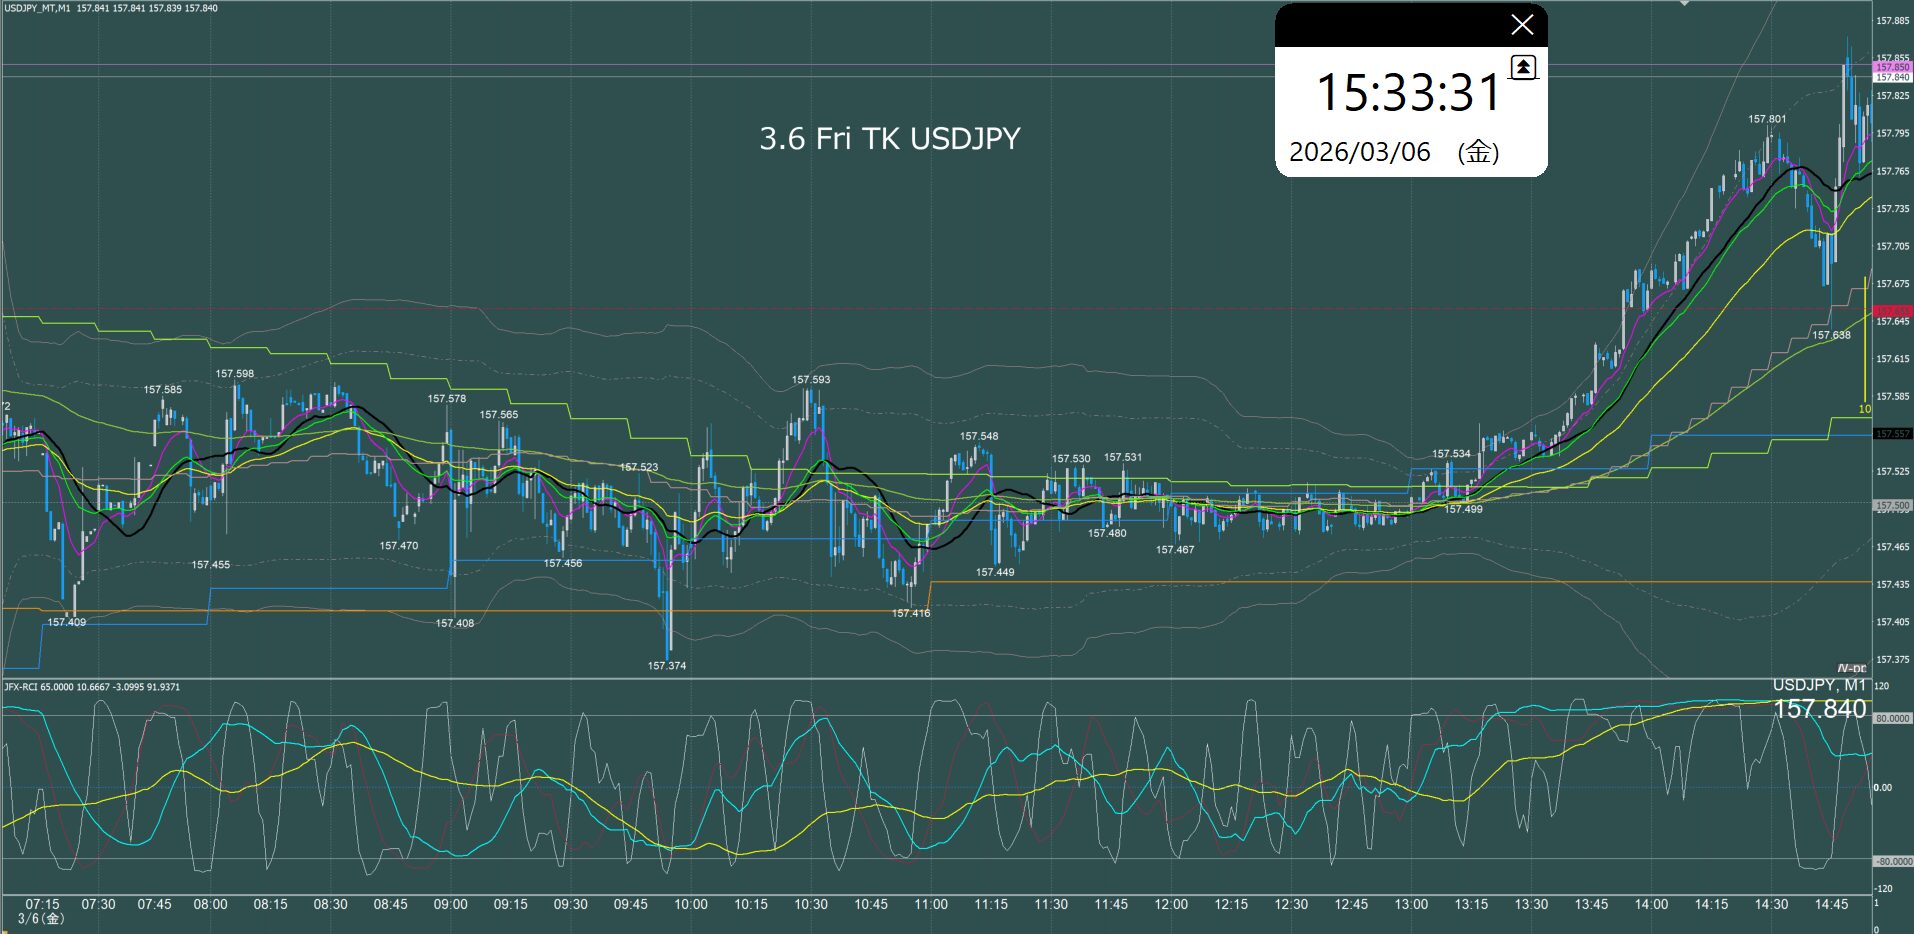Screen dimensions: 1914x934
Task: Click the USDJPY_MT,M1 symbol header text
Action: (x=37, y=8)
